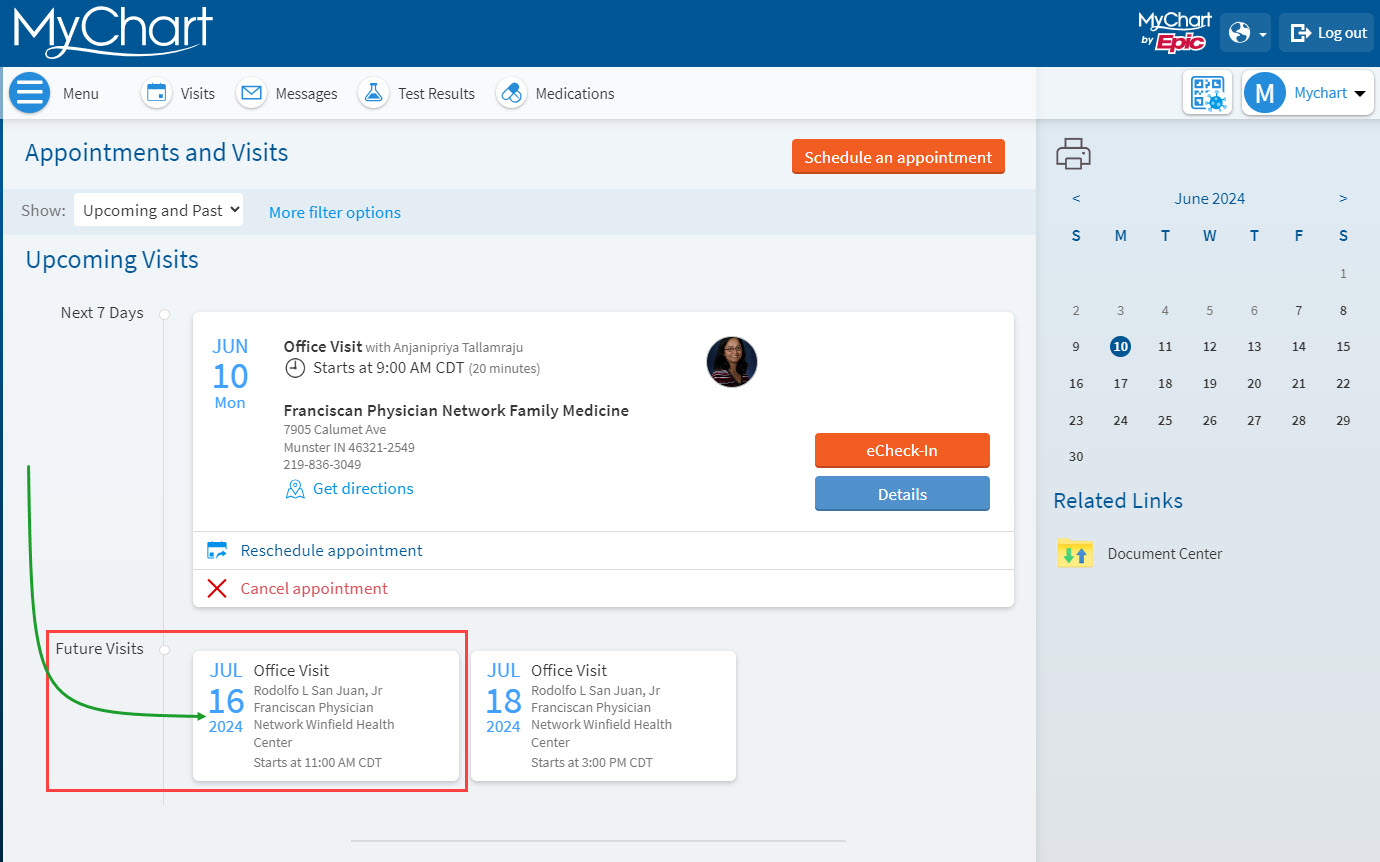Click the MyChart by Epic logo
Screen dimensions: 1380x862
(x=1175, y=32)
